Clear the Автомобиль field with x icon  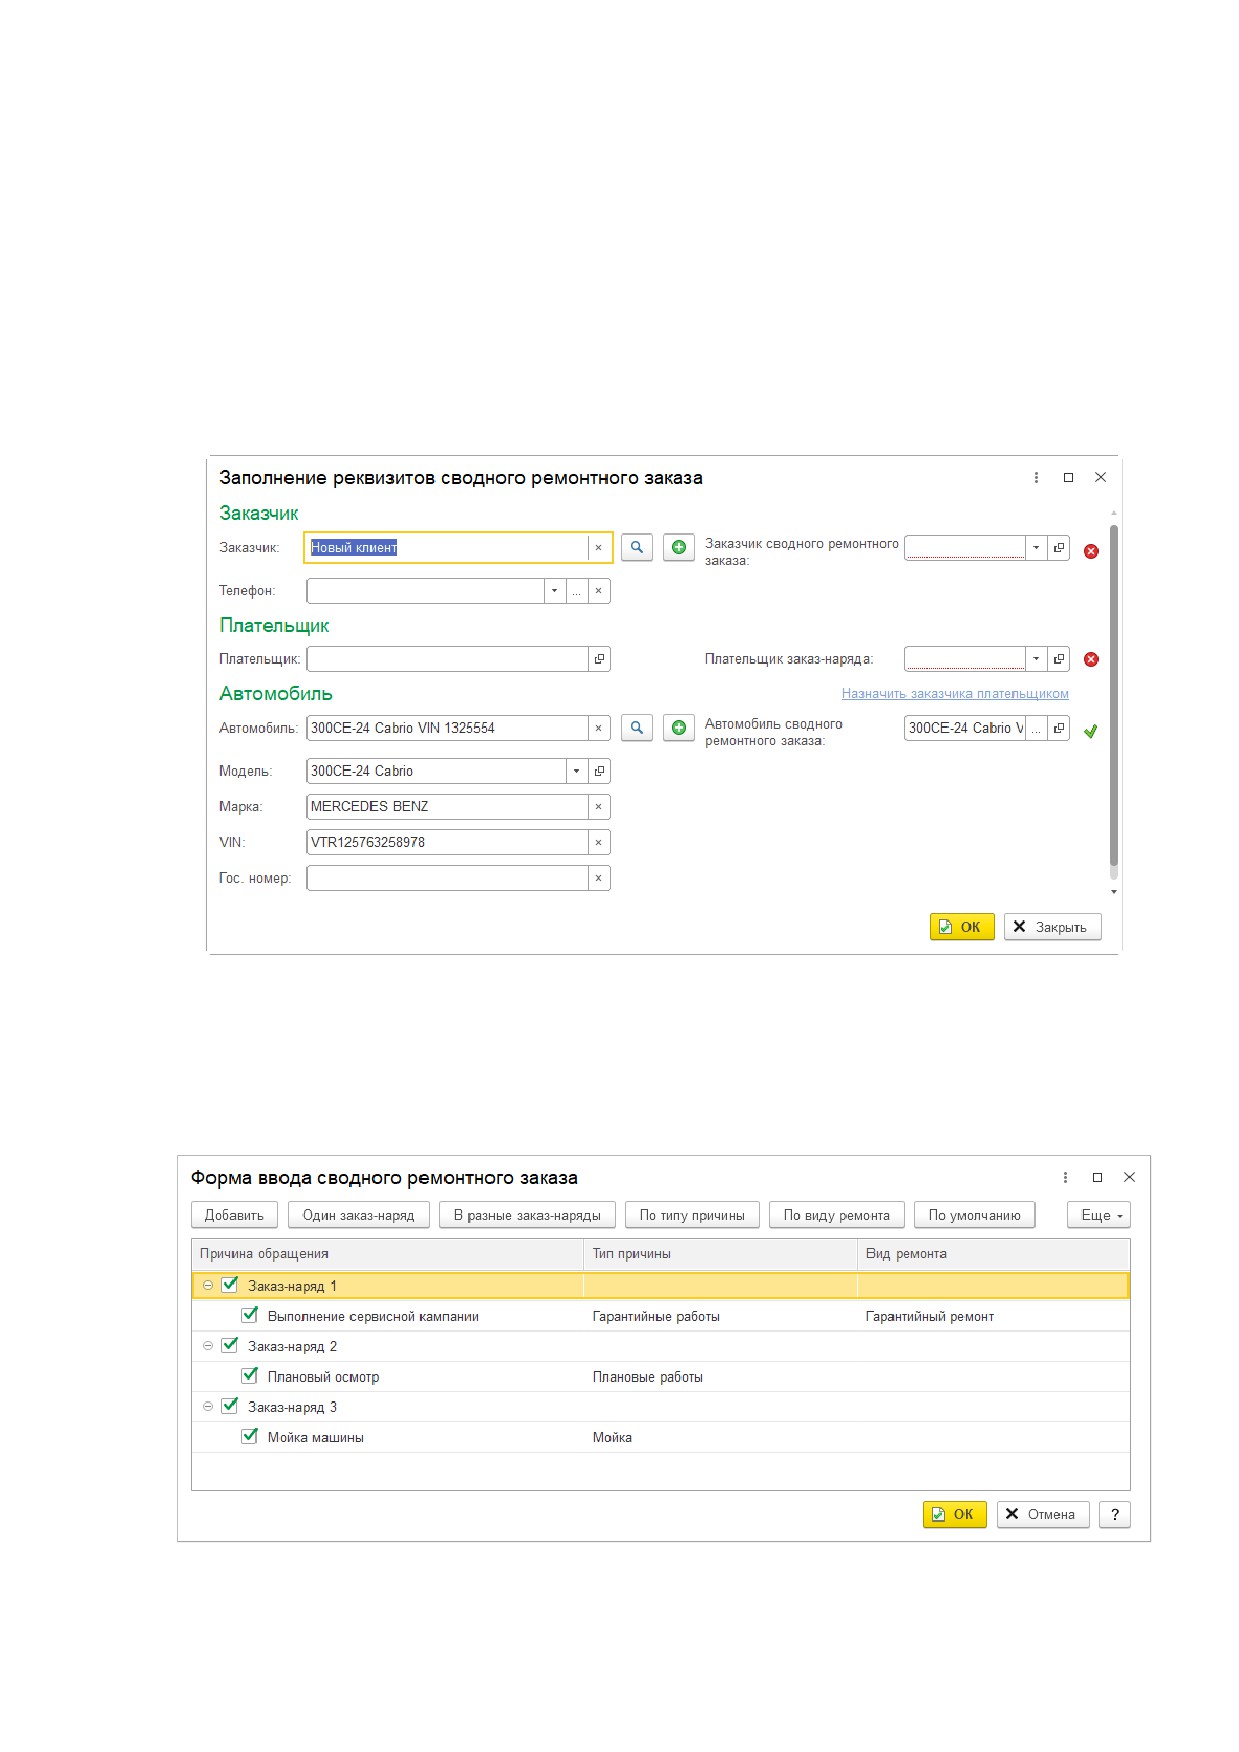[x=598, y=728]
